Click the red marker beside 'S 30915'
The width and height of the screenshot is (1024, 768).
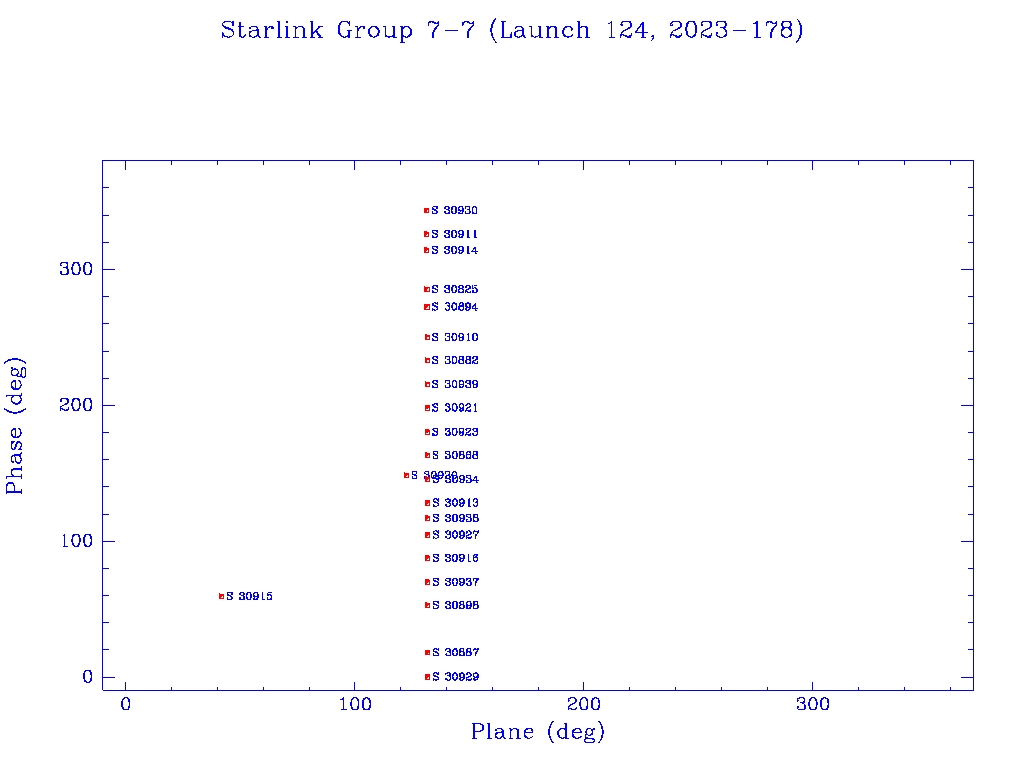point(221,596)
